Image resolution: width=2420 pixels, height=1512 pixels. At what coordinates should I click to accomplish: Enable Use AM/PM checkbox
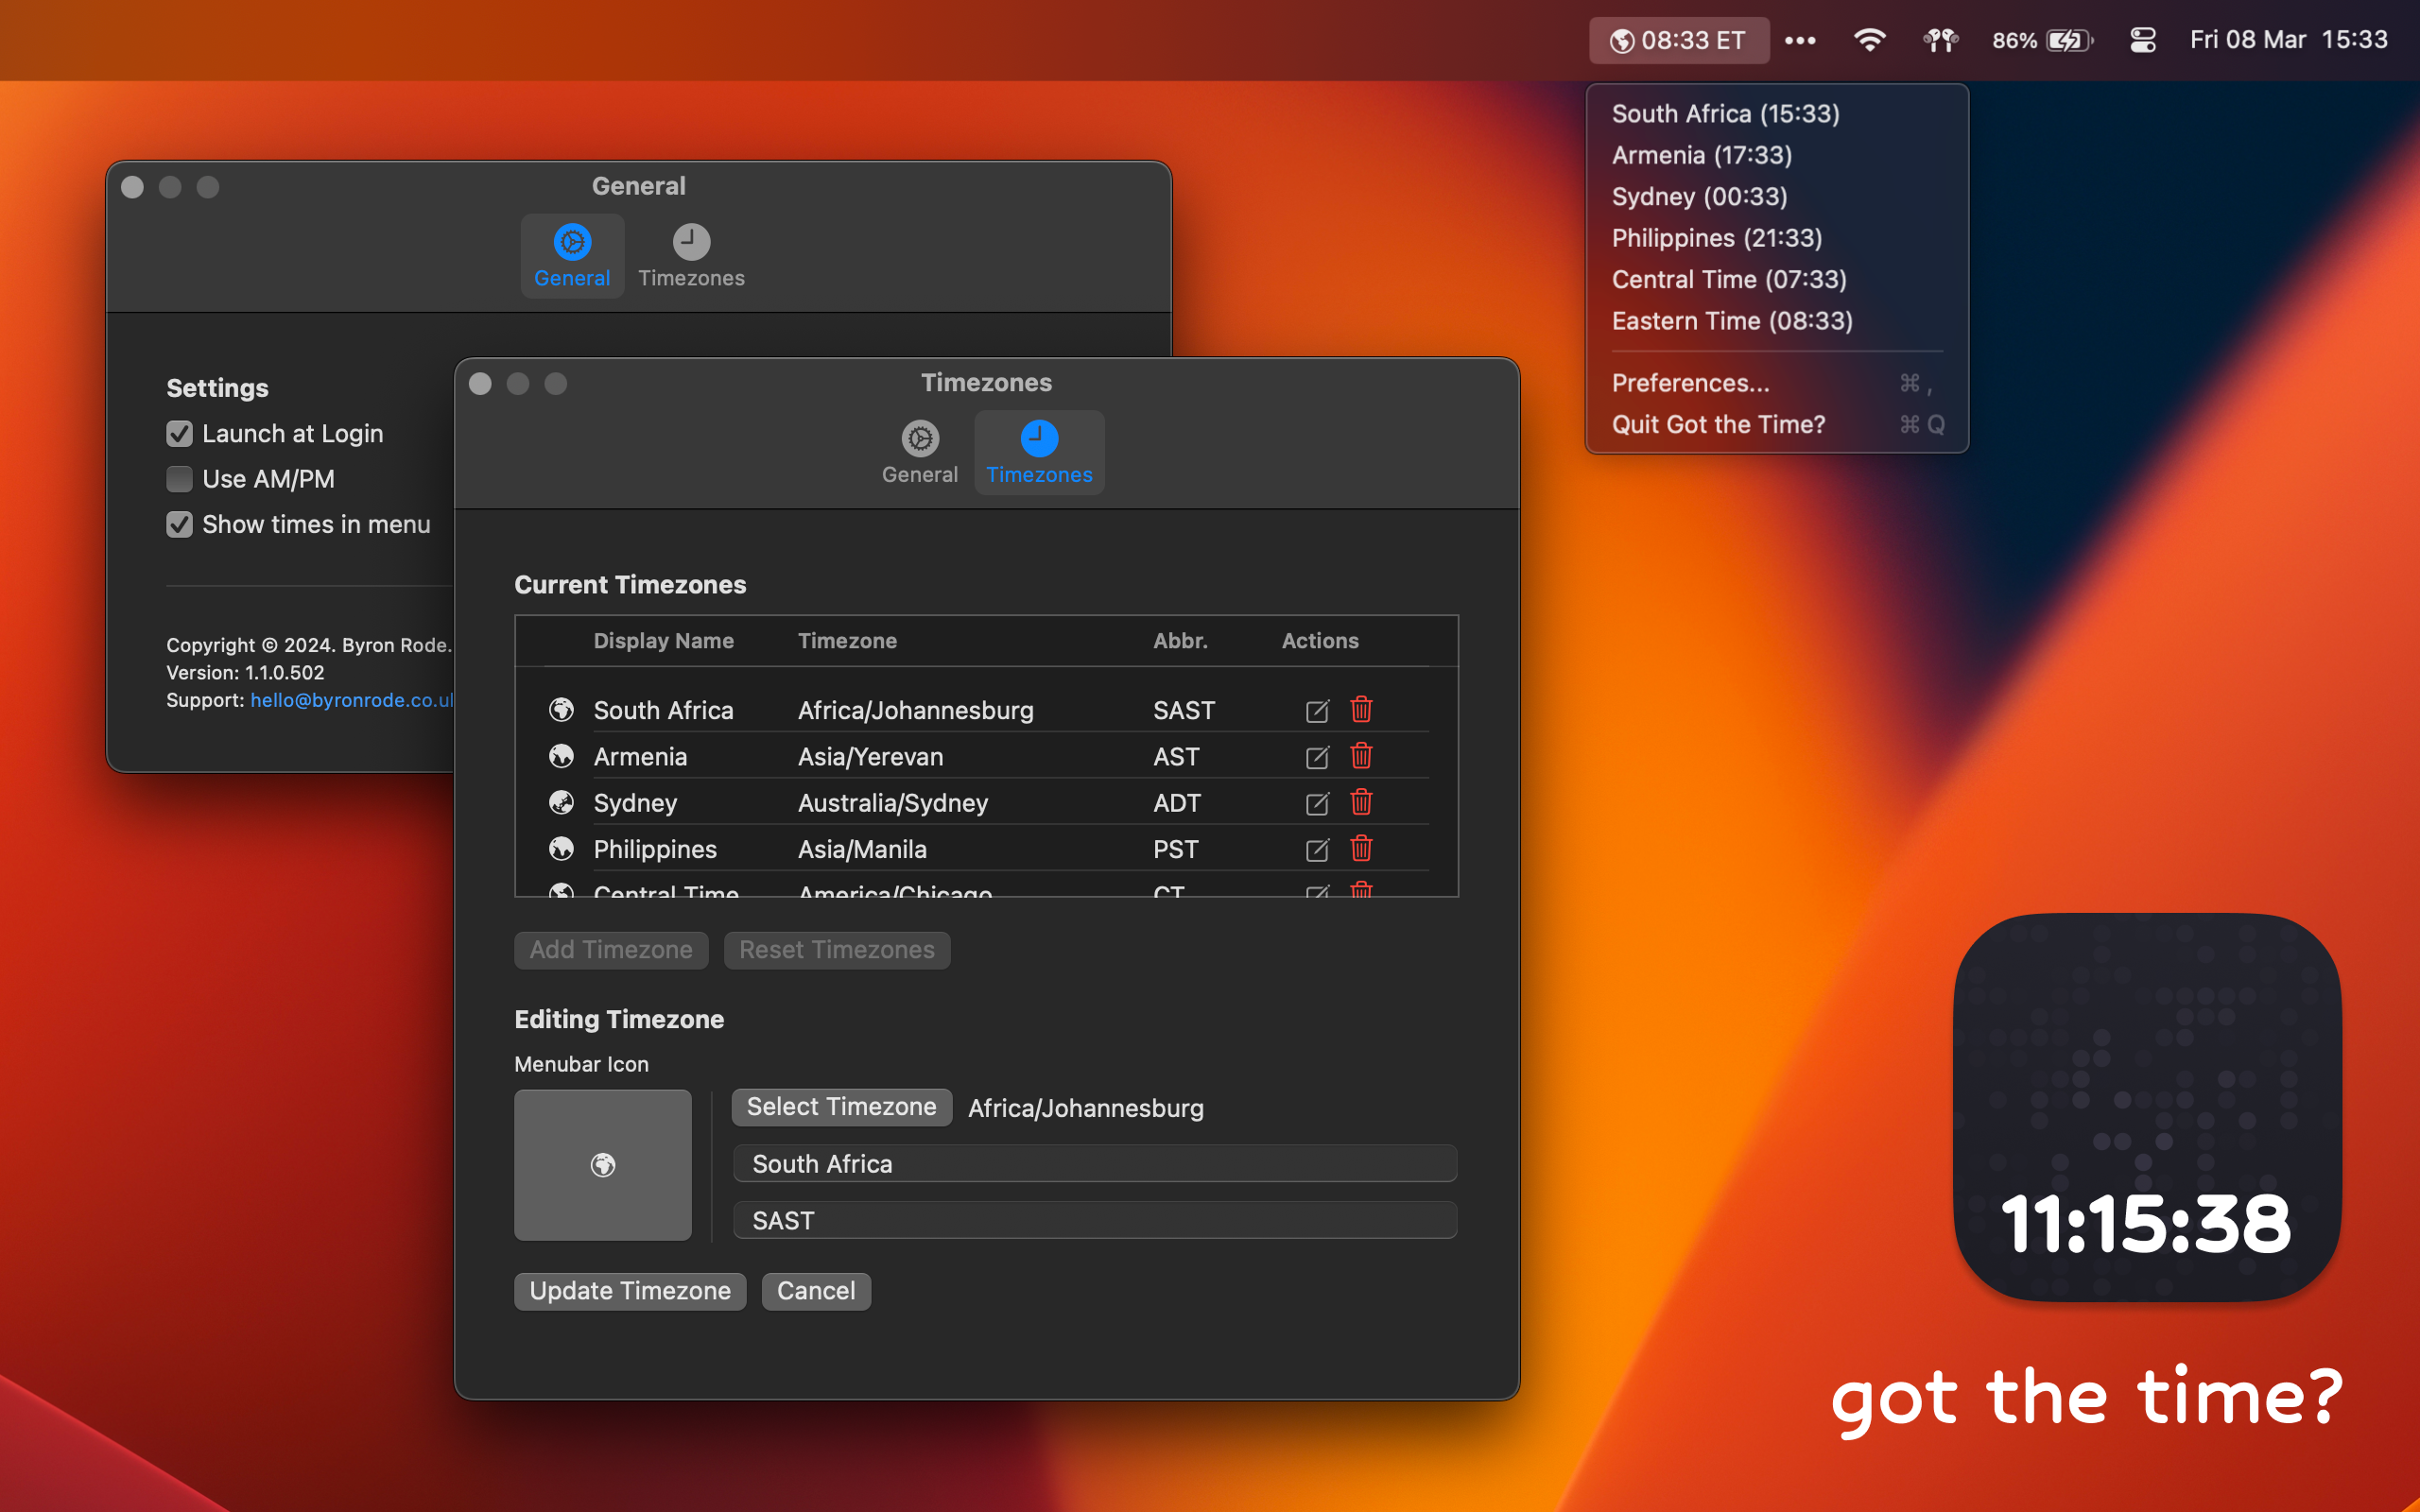tap(179, 479)
